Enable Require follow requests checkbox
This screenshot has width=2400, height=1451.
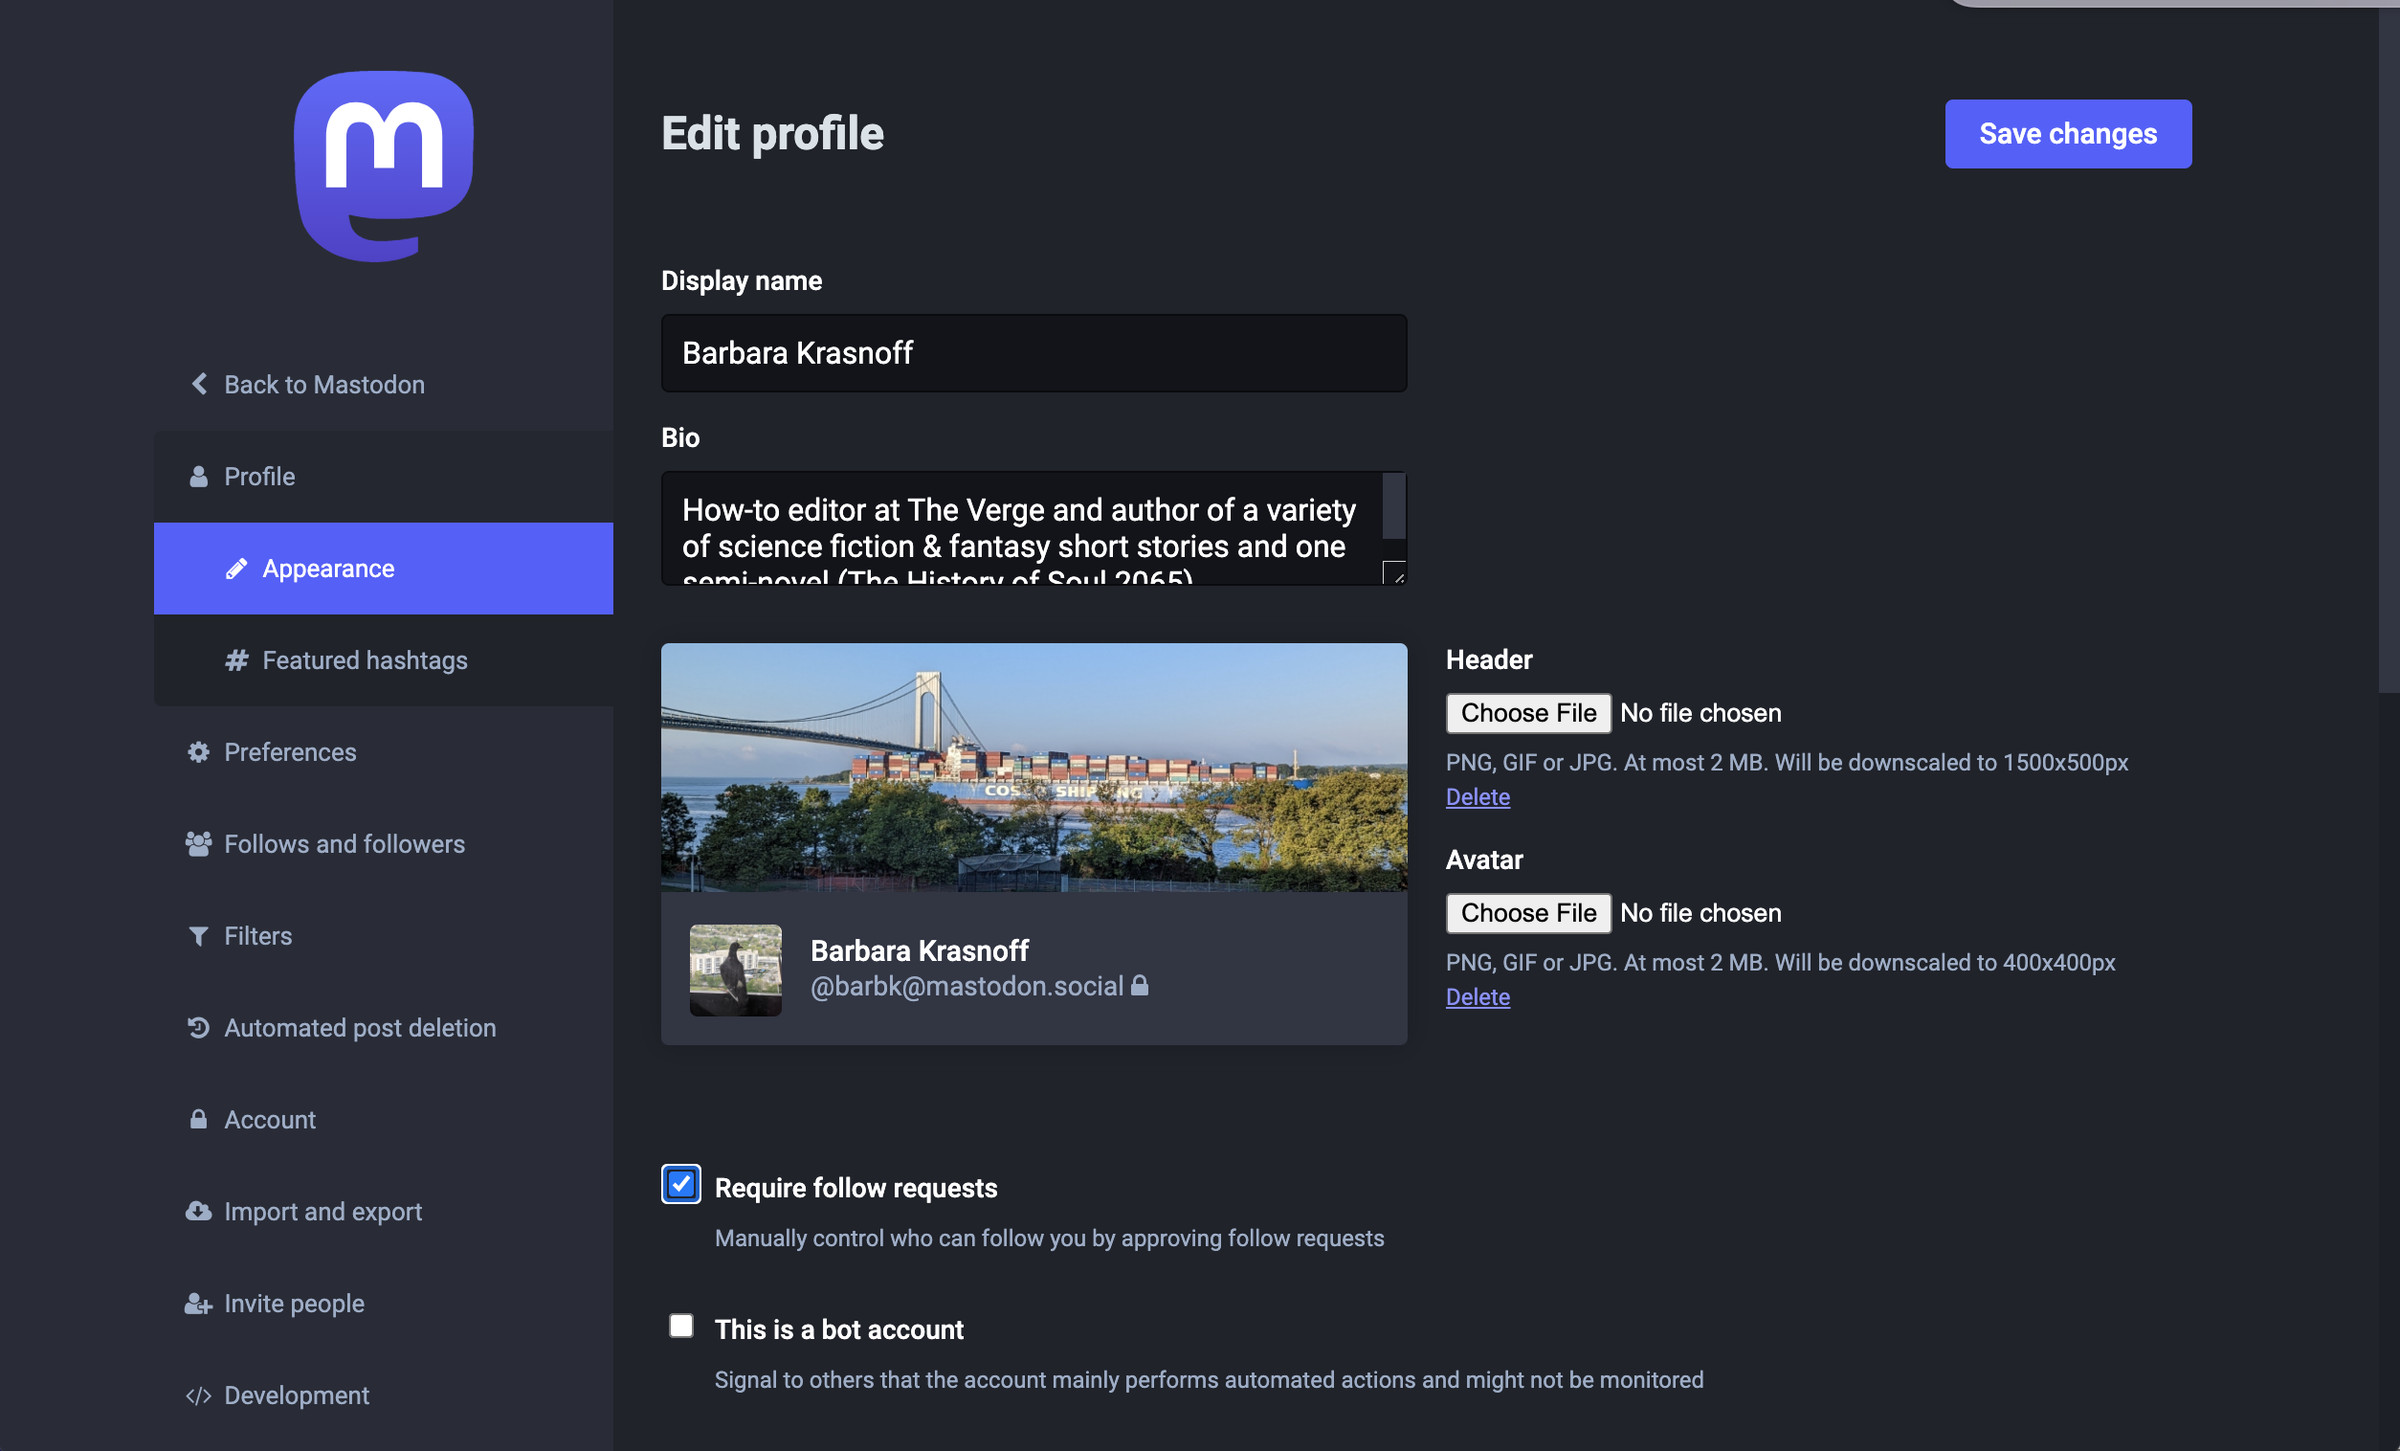[x=681, y=1183]
